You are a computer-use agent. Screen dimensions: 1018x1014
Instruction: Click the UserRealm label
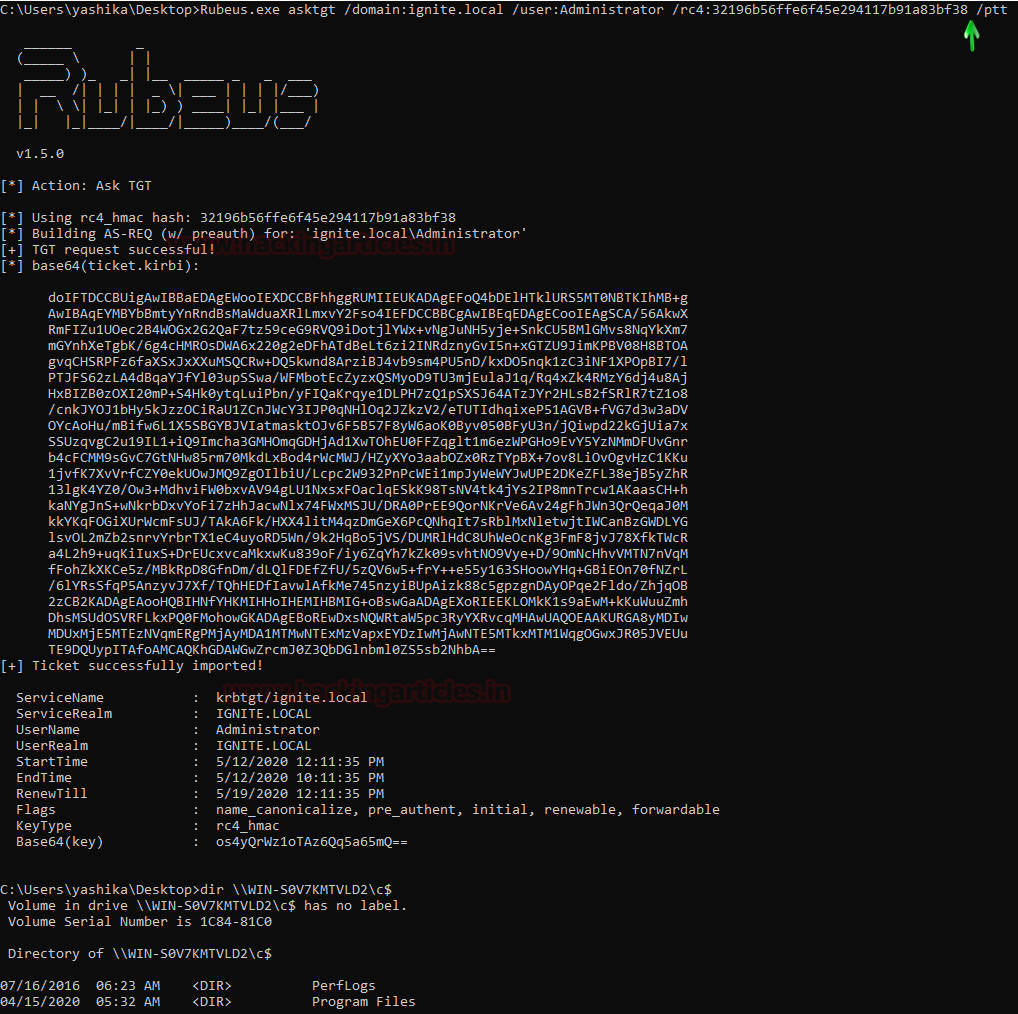click(x=52, y=746)
